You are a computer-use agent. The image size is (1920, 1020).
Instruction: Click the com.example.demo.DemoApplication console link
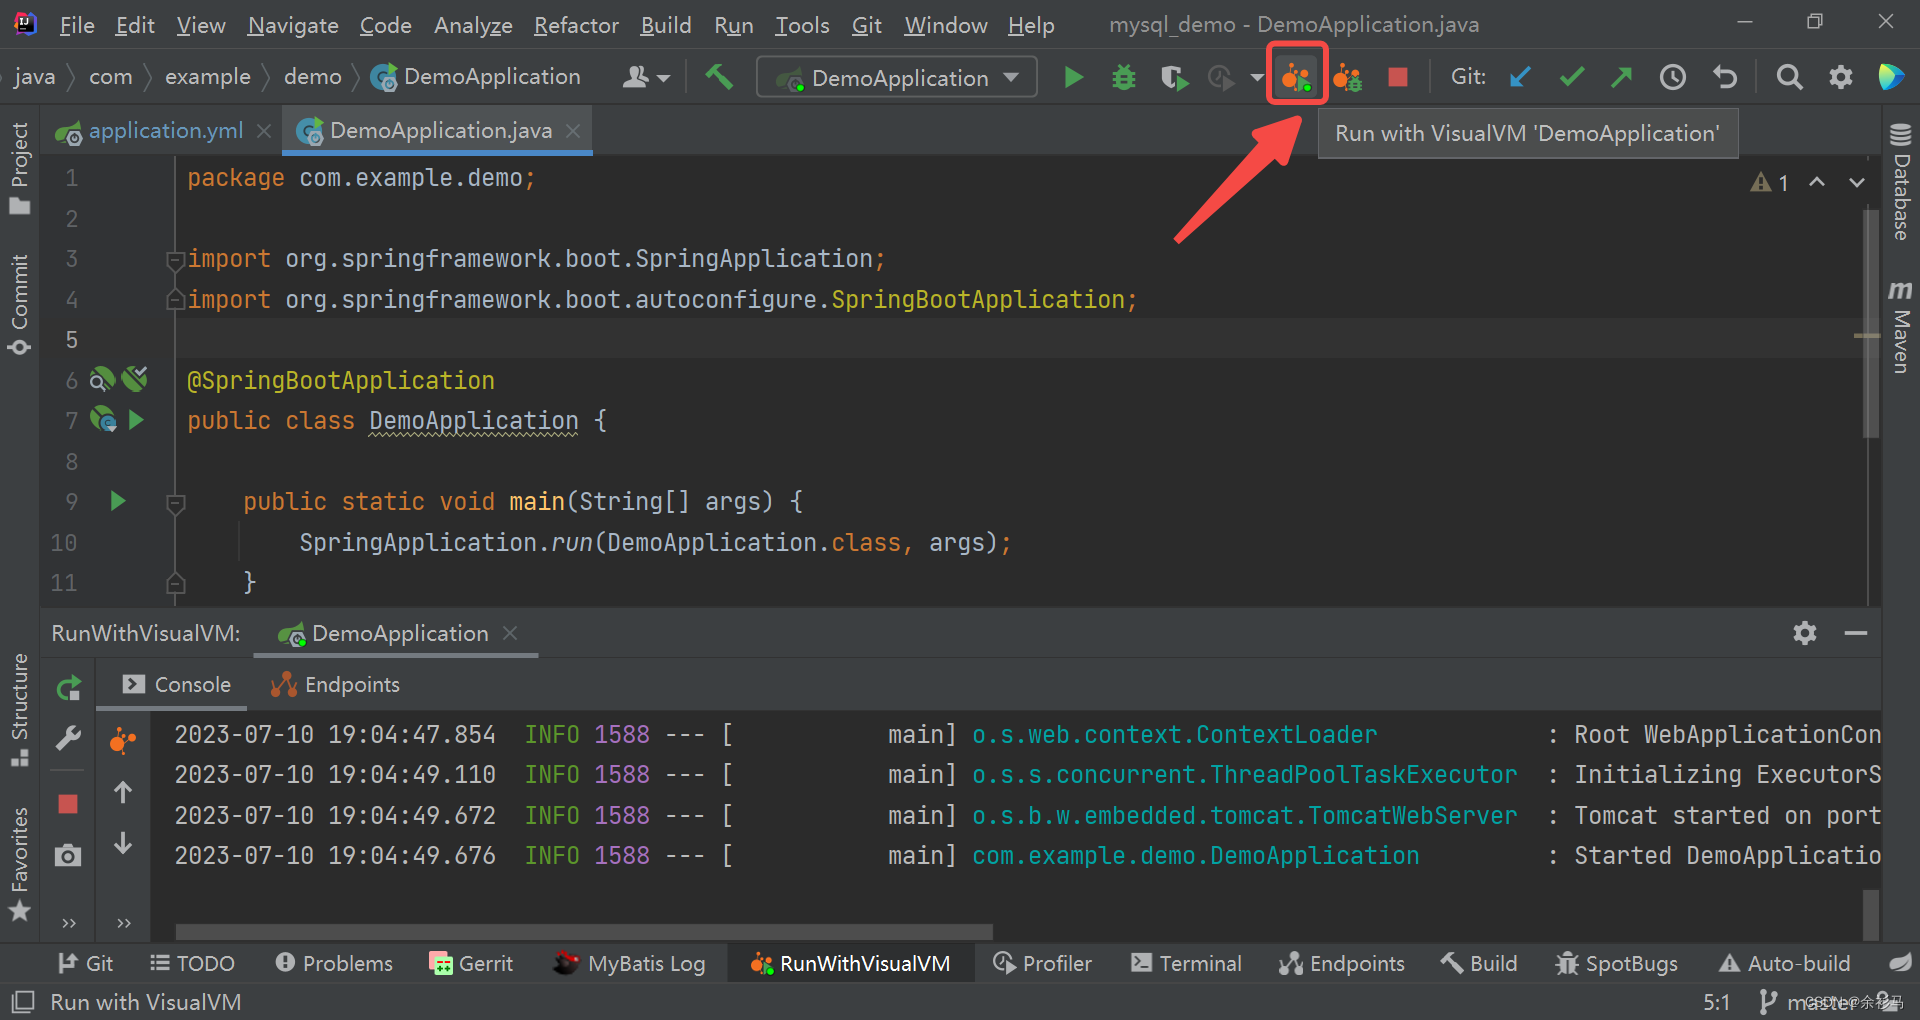click(1195, 855)
